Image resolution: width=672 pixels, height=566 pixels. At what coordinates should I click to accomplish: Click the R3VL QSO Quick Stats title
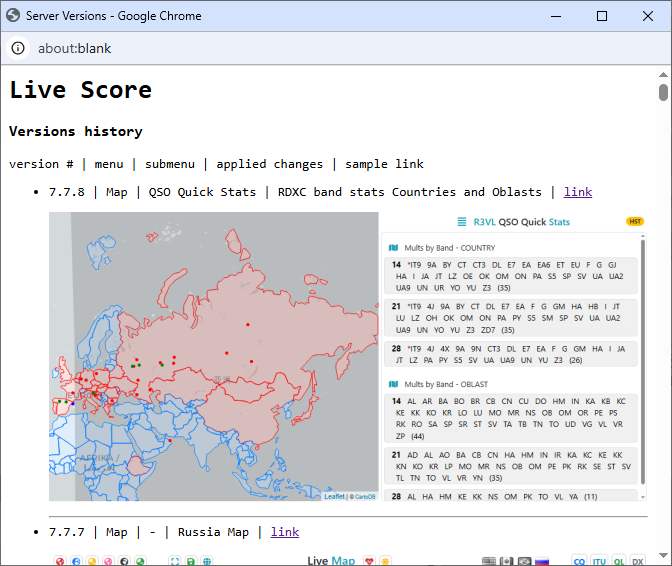(522, 222)
